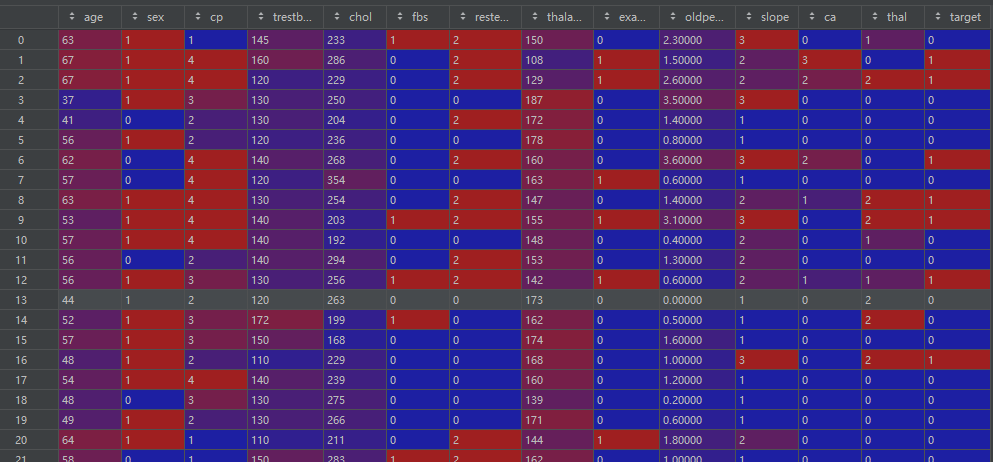This screenshot has width=993, height=462.
Task: Select oldpeak cell 3.60000 in row 6
Action: [x=697, y=160]
